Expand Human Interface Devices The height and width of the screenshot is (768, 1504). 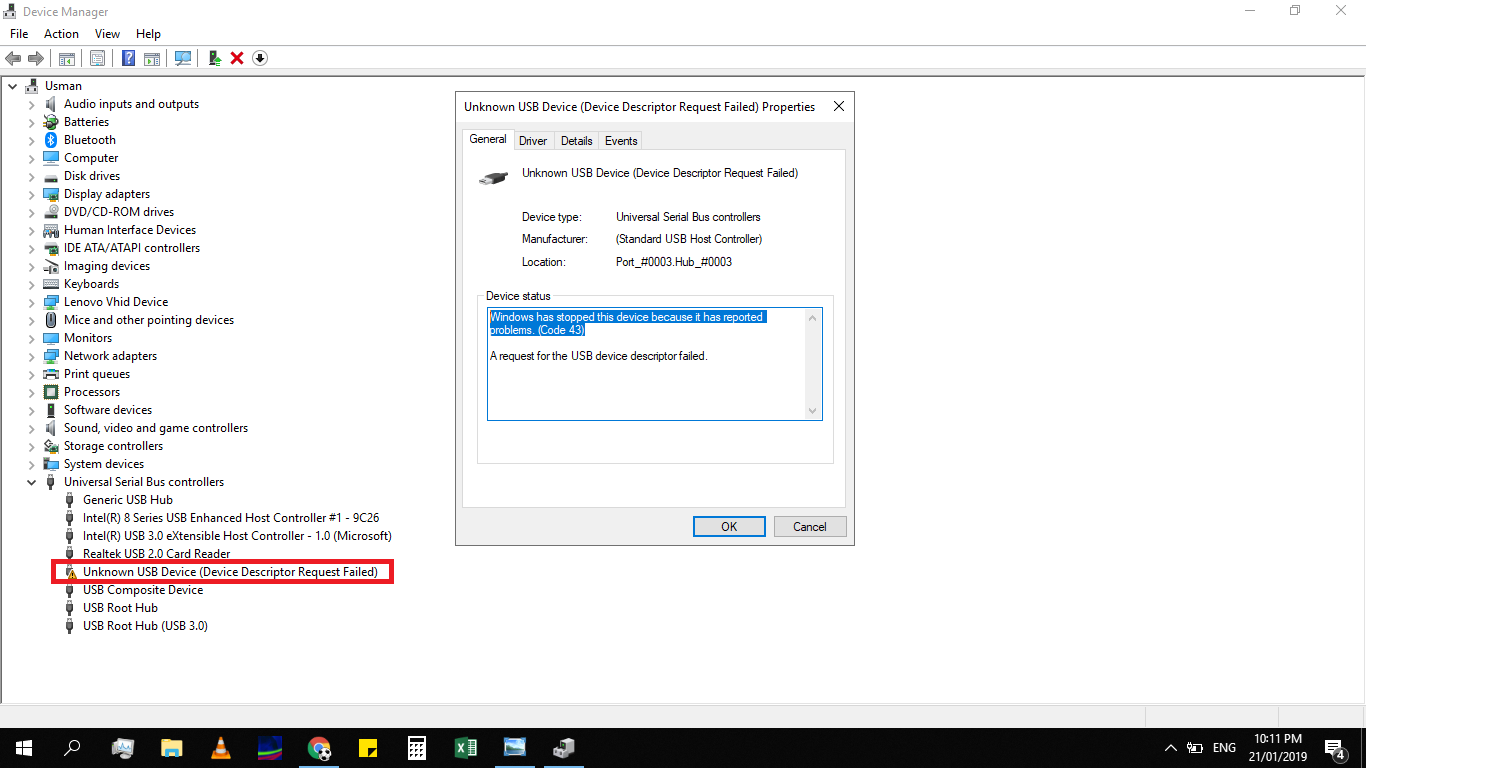point(31,230)
